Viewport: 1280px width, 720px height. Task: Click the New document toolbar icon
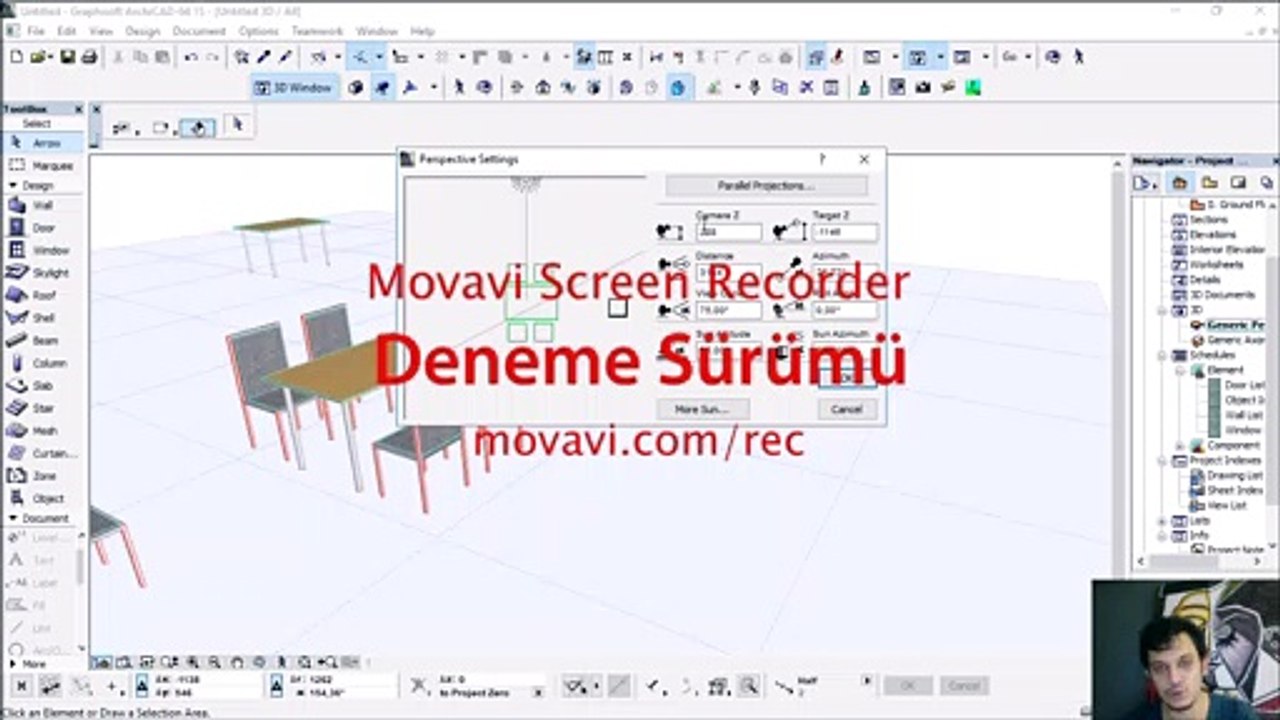pyautogui.click(x=16, y=57)
